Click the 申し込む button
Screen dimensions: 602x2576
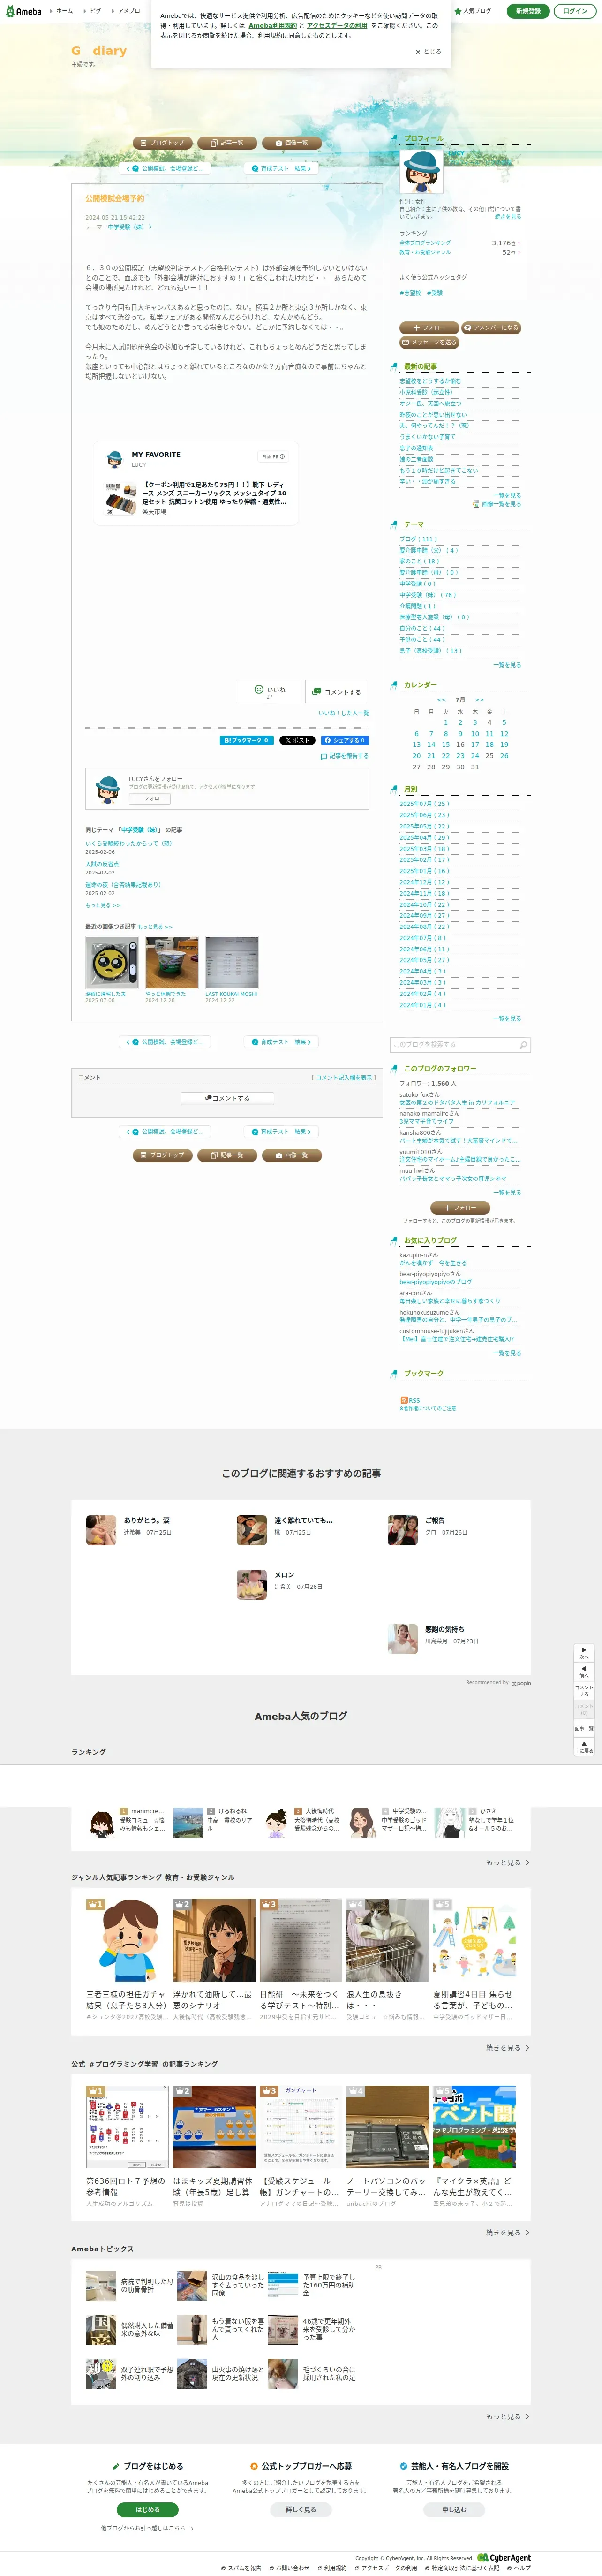coord(454,2509)
